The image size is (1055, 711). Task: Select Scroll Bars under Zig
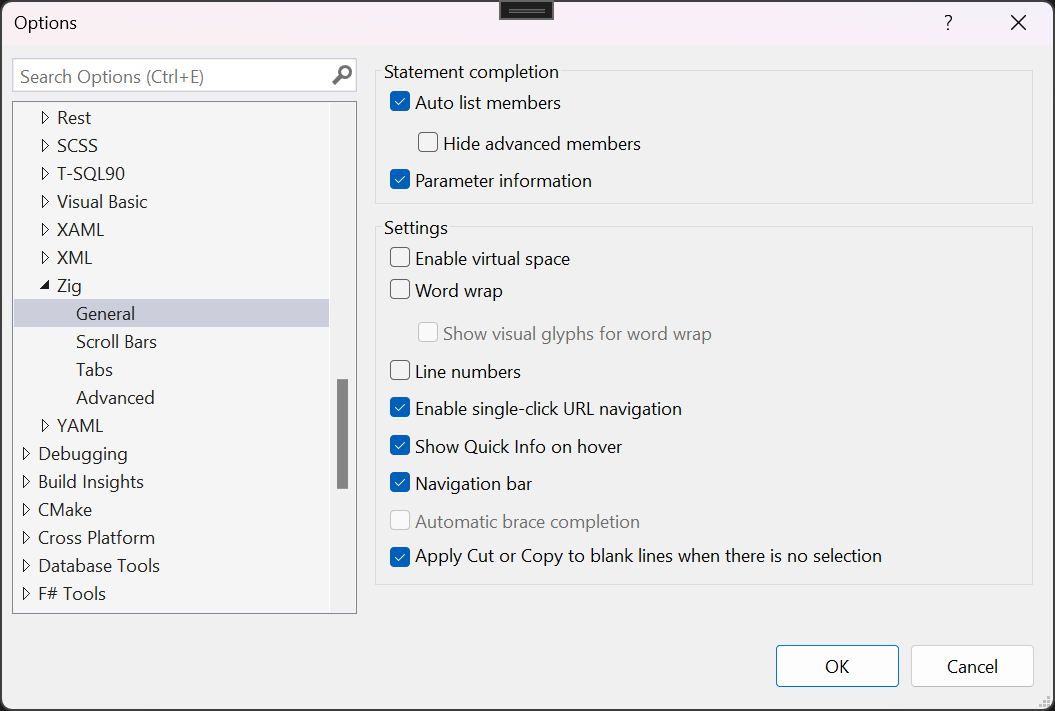point(116,341)
